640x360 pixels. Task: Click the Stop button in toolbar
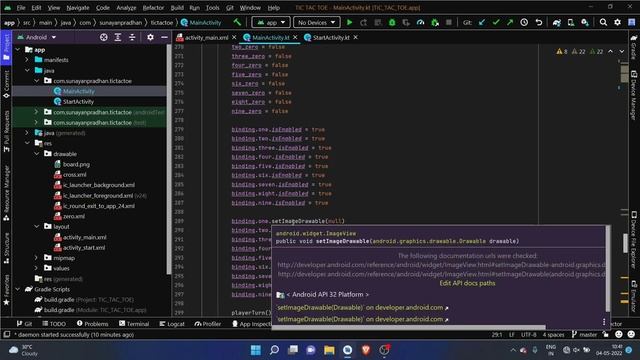(449, 22)
